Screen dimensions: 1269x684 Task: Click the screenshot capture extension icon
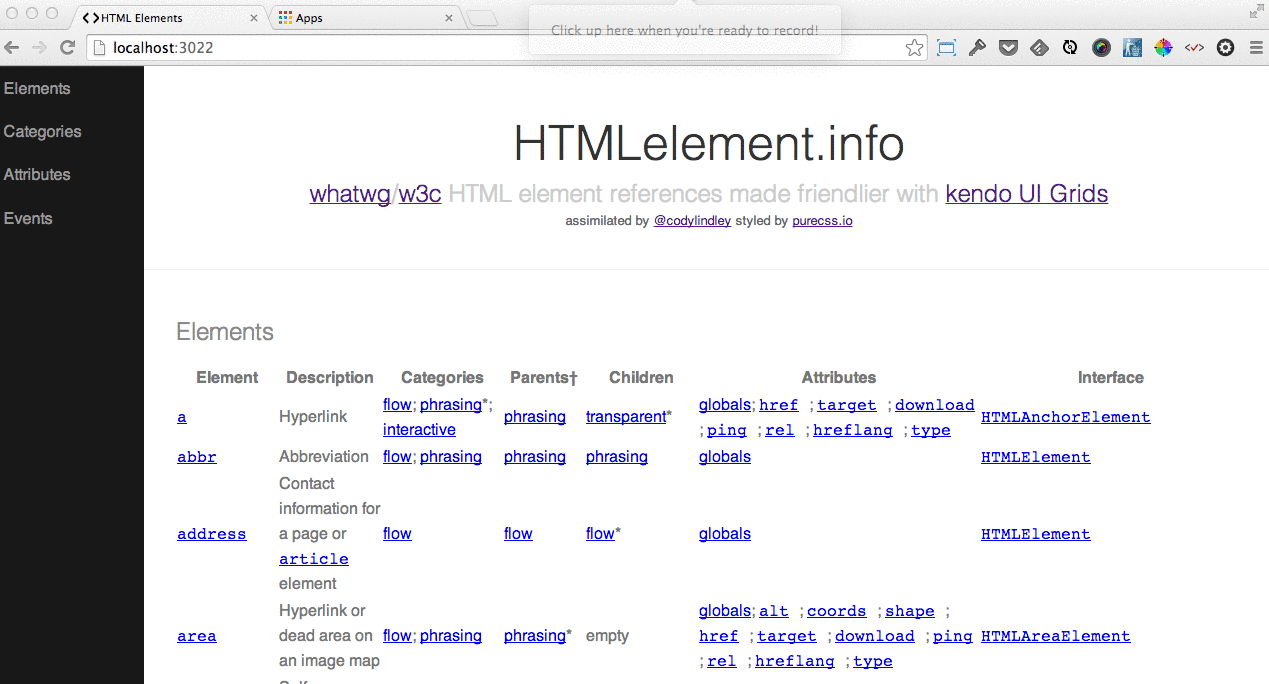point(946,47)
